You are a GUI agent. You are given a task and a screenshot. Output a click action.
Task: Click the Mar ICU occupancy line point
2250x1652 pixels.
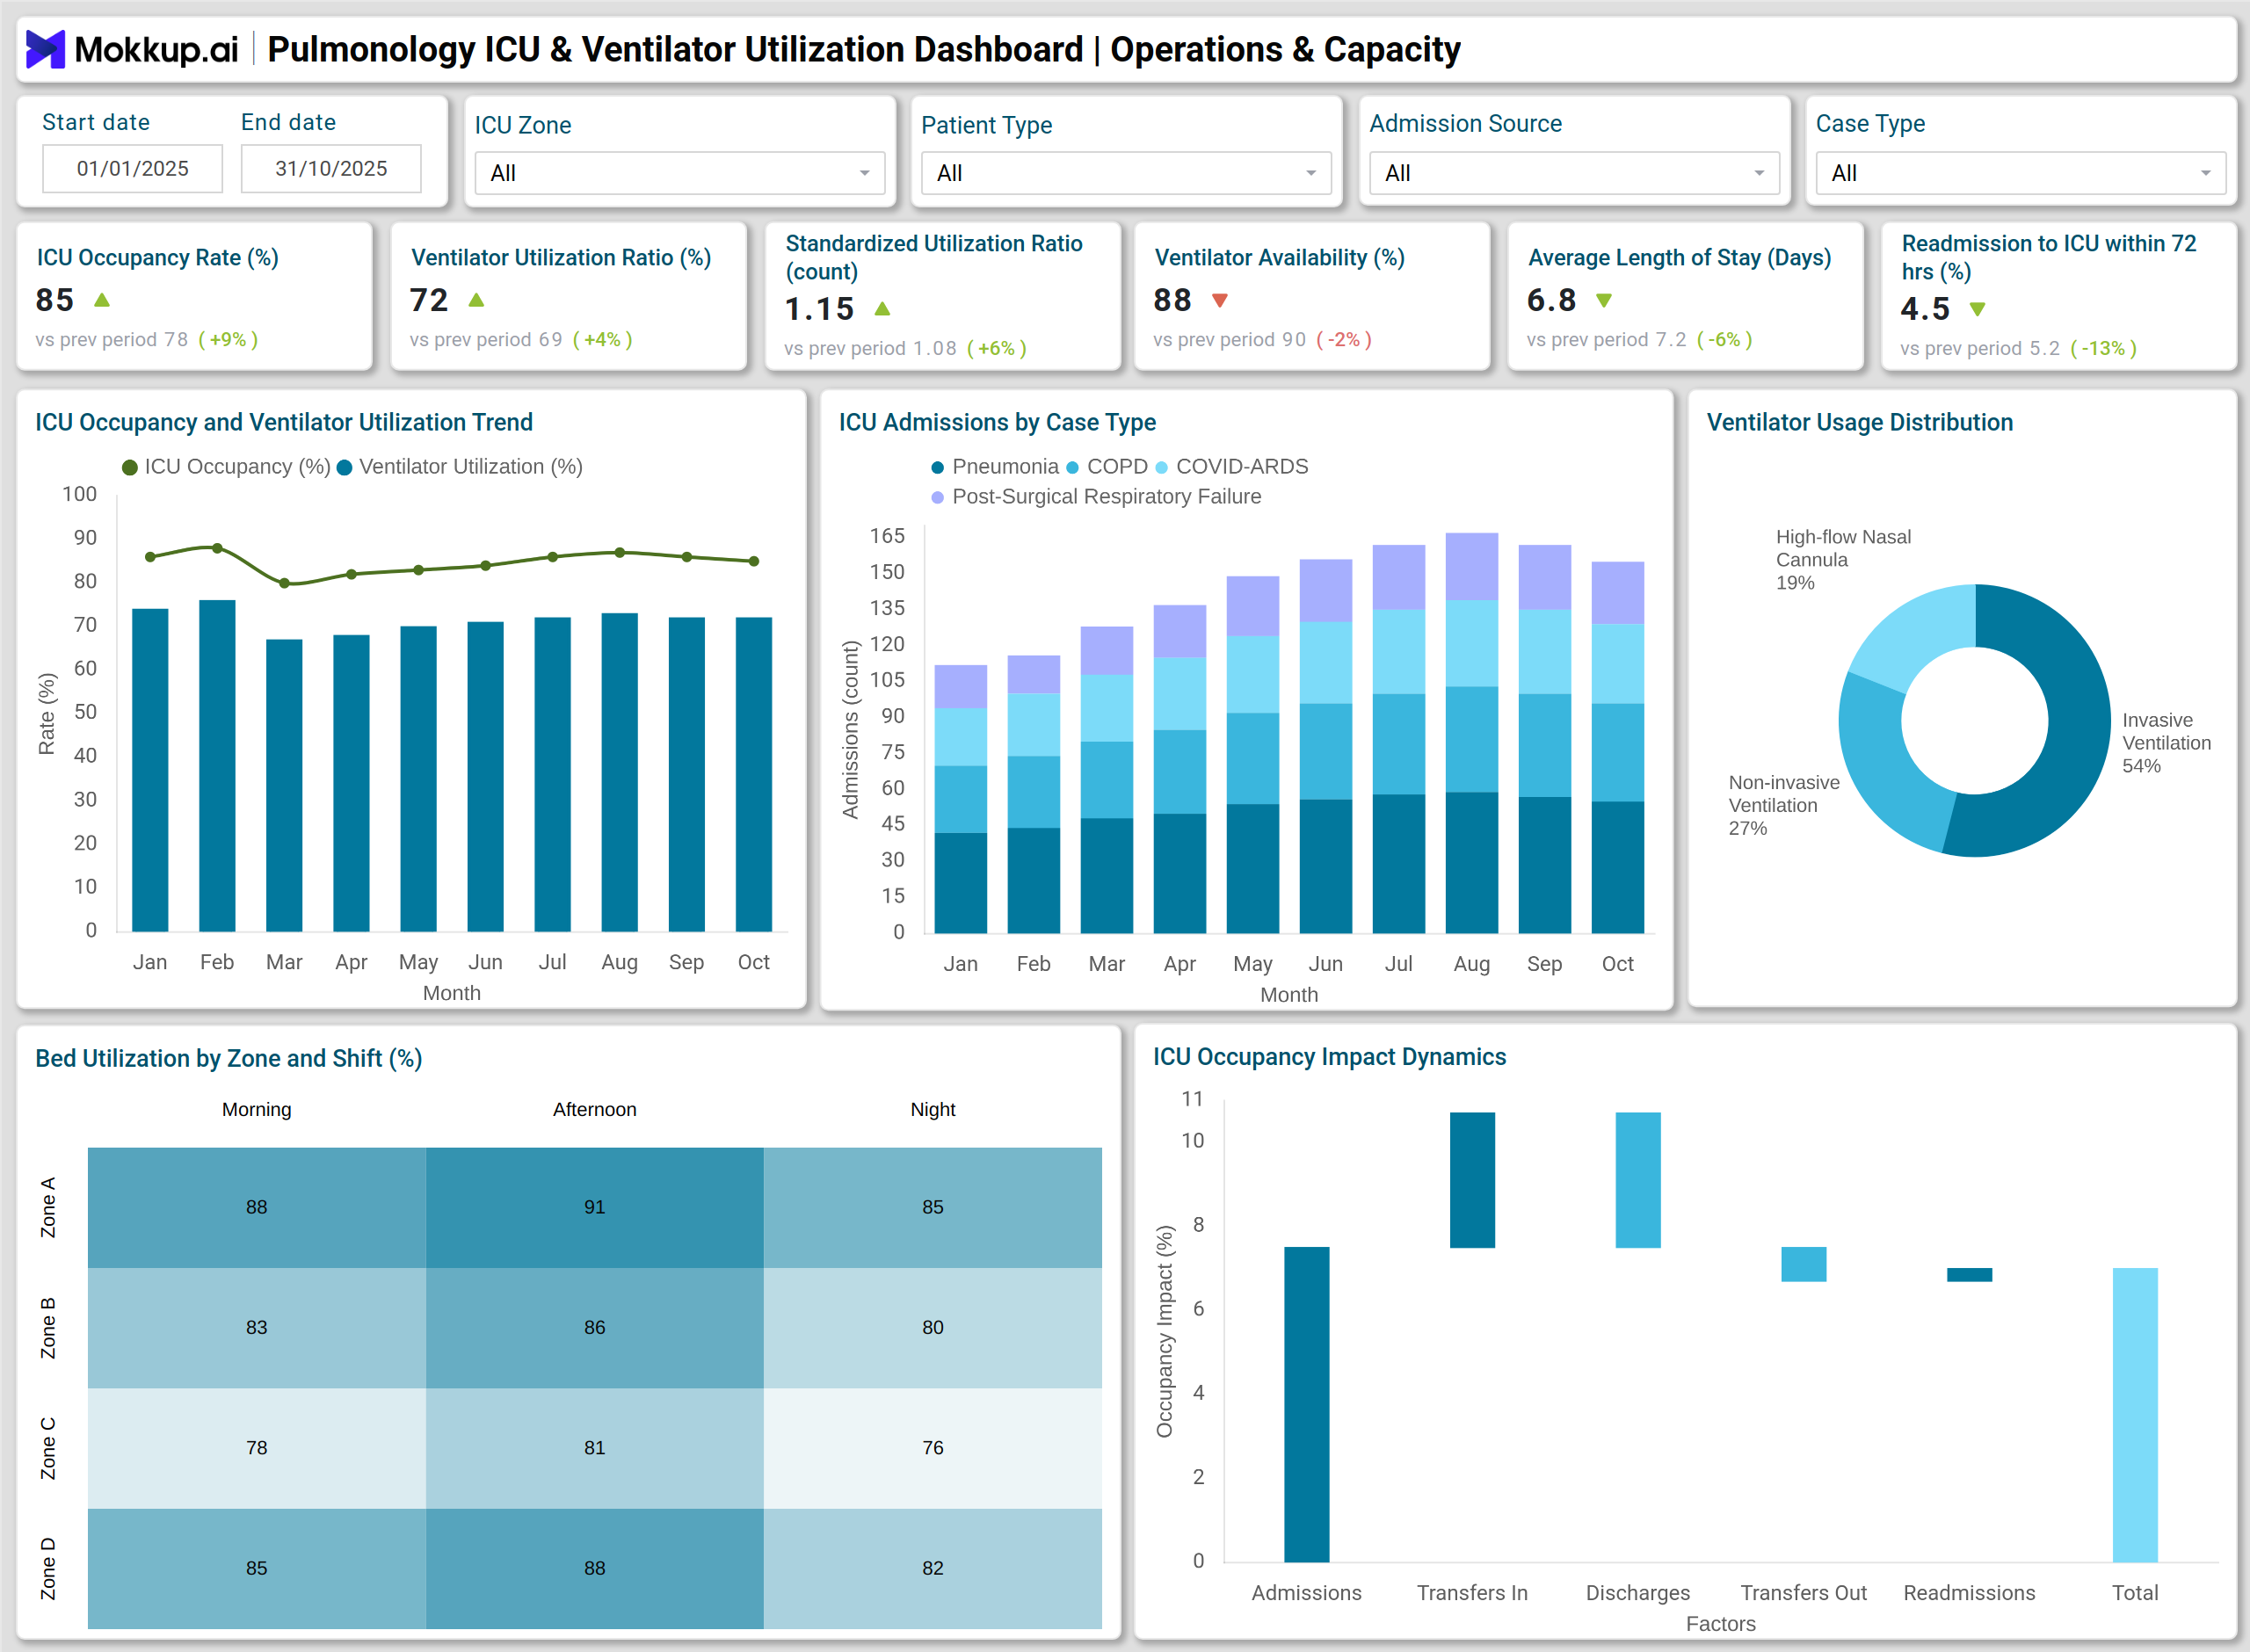tap(284, 583)
